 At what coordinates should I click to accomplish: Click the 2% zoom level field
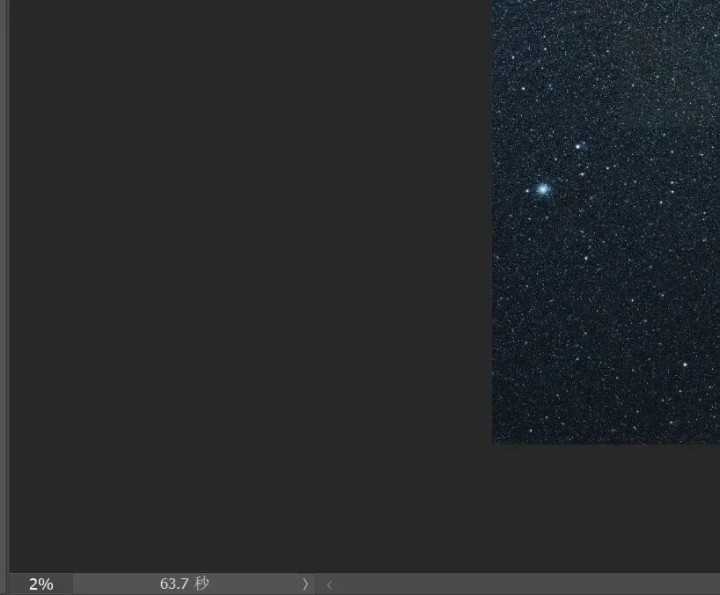[41, 584]
